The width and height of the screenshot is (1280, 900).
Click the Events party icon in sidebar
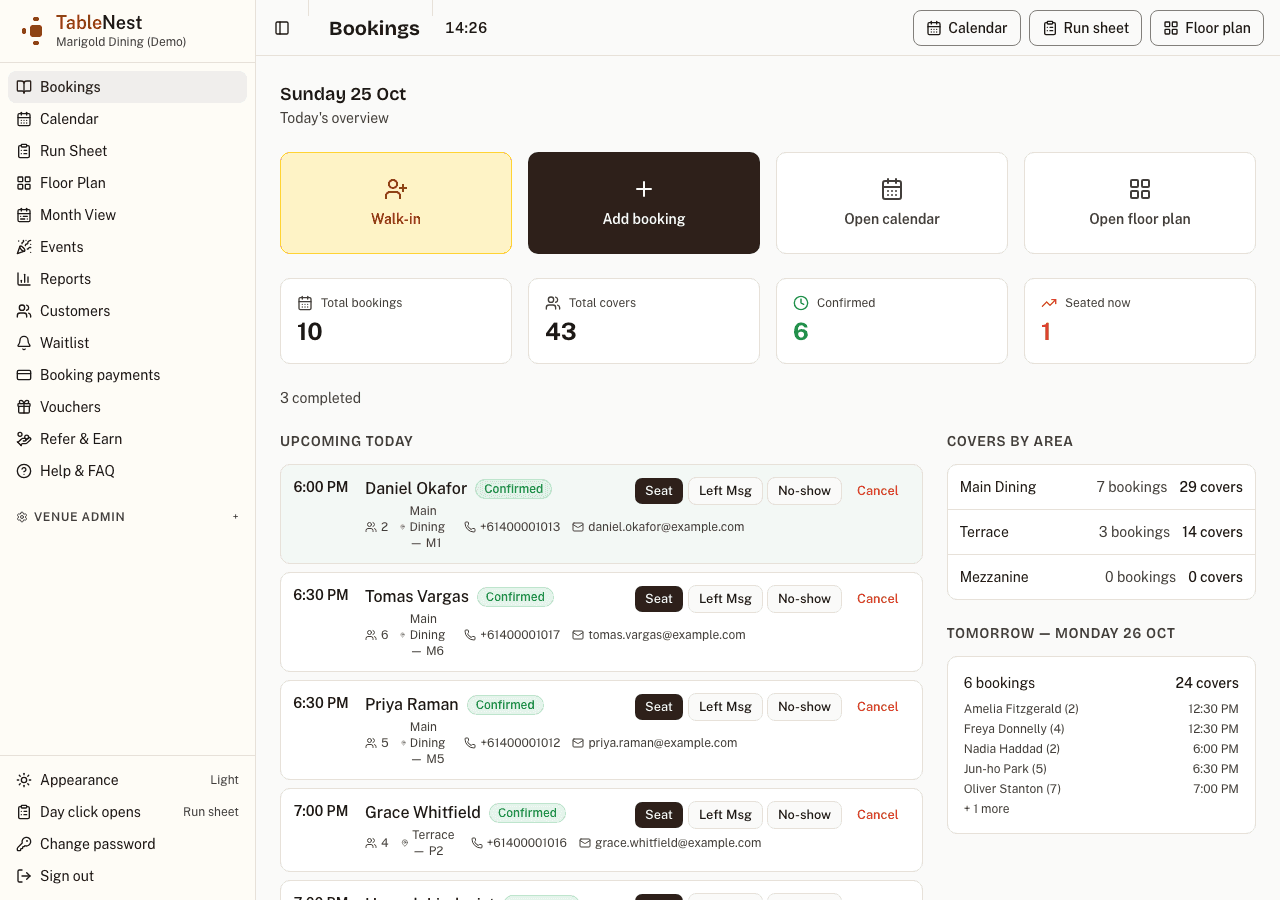click(x=24, y=247)
